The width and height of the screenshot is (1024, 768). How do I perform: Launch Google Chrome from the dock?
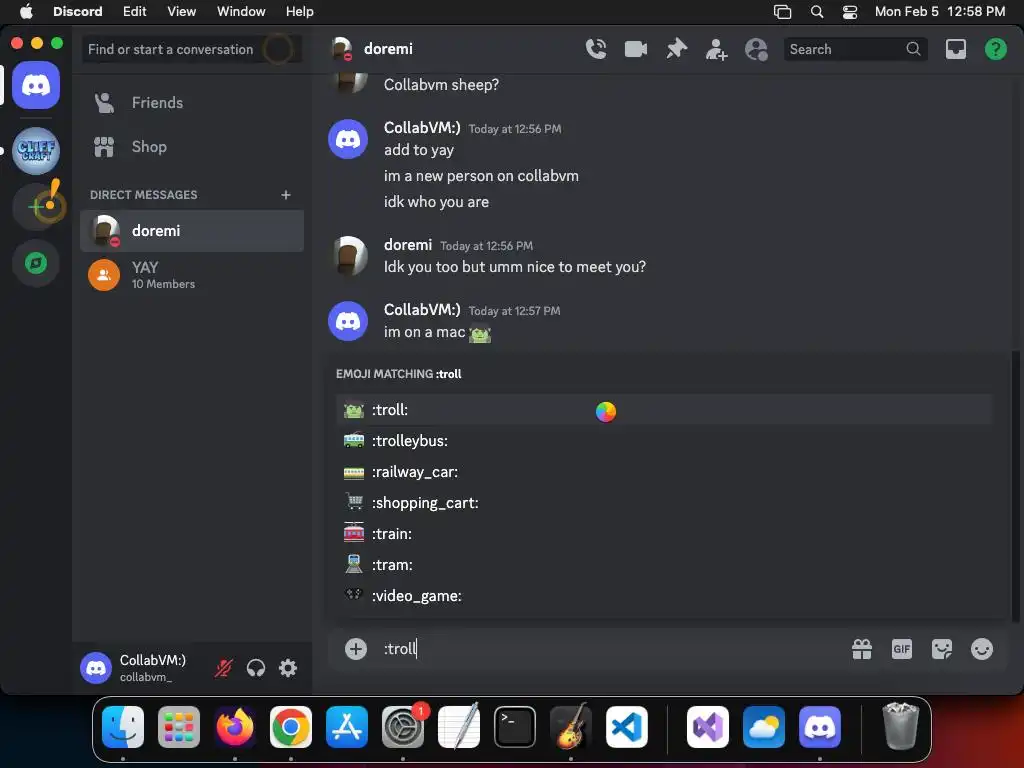click(x=291, y=727)
